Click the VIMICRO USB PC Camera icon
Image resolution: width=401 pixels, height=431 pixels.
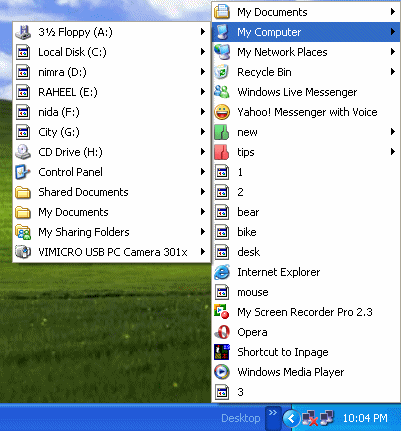23,252
